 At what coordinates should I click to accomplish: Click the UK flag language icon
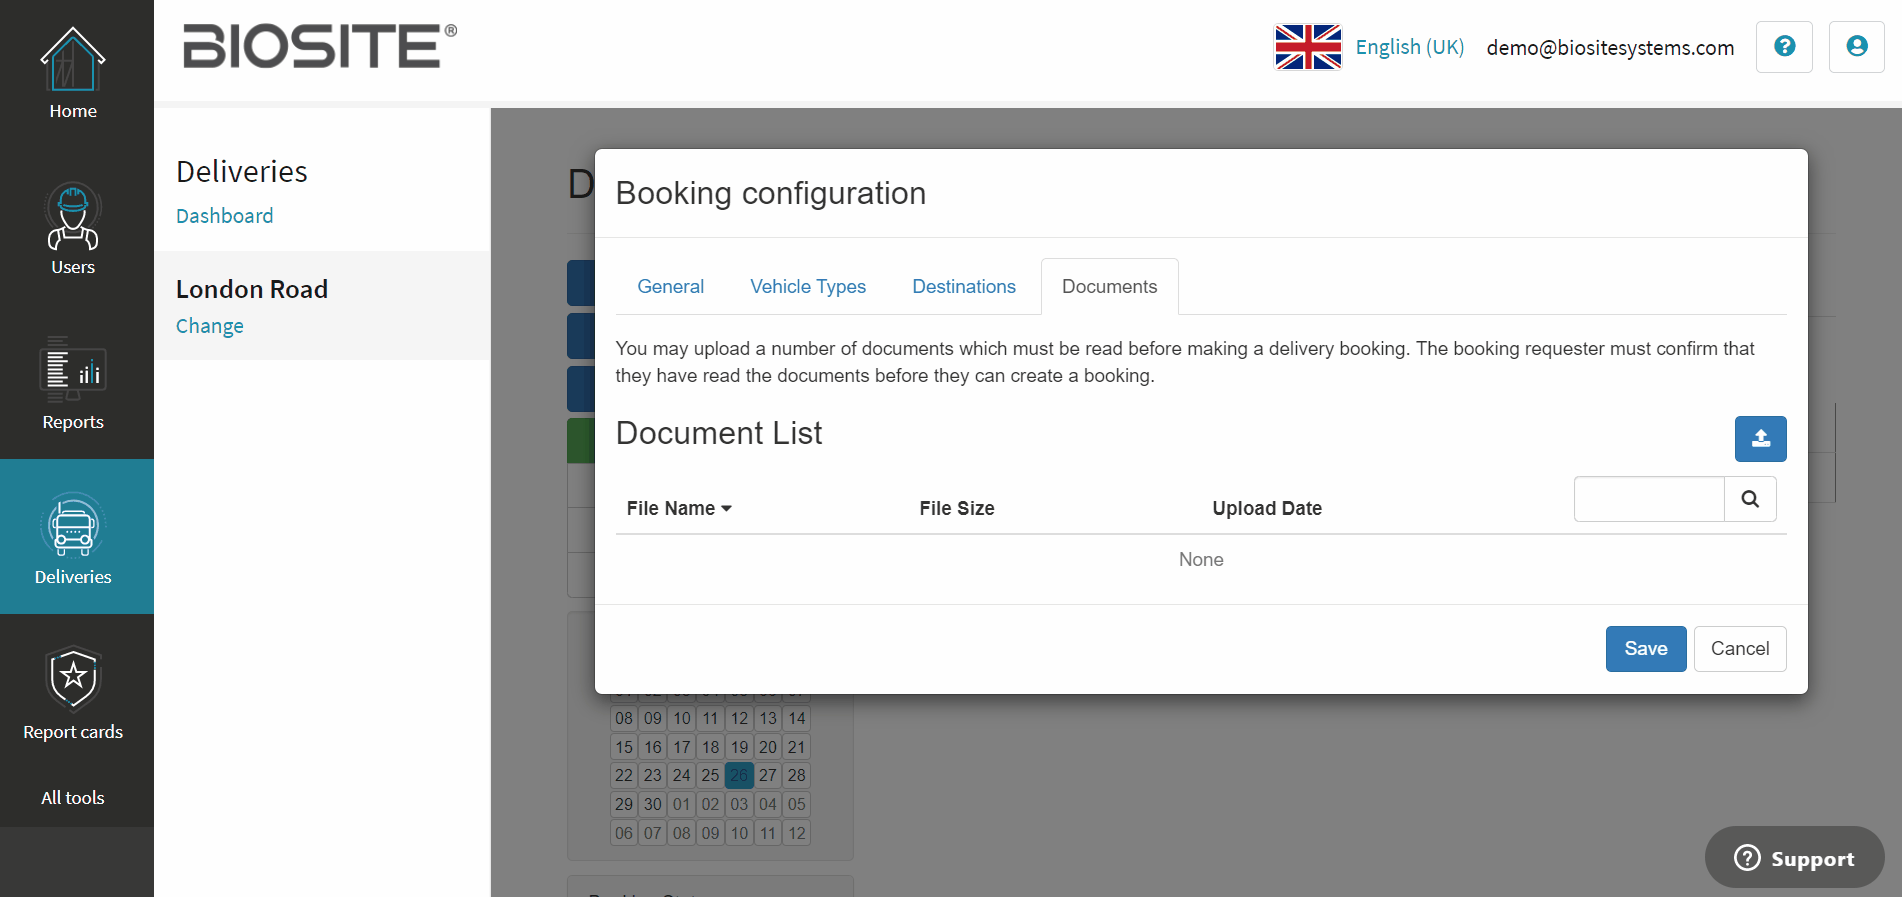pyautogui.click(x=1307, y=47)
